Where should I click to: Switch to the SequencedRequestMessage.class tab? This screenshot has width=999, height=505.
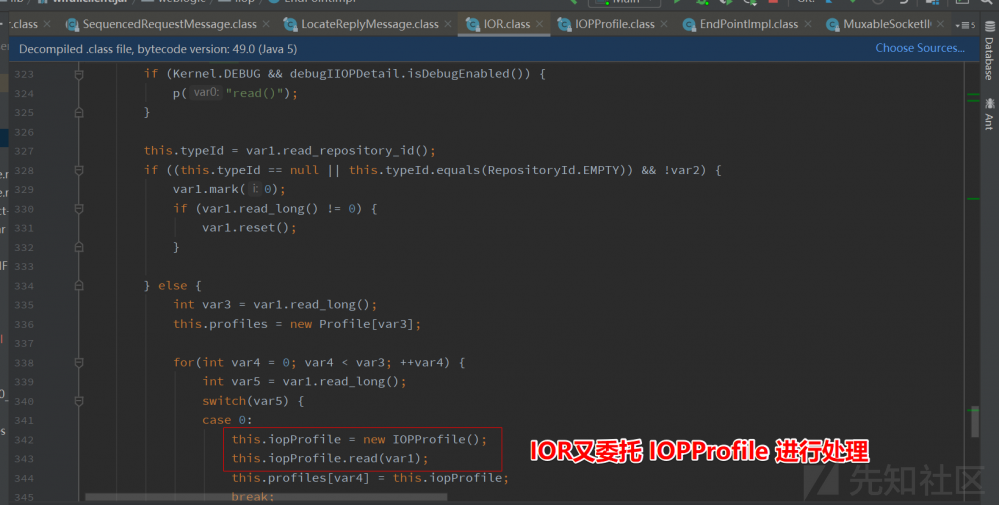[x=169, y=24]
